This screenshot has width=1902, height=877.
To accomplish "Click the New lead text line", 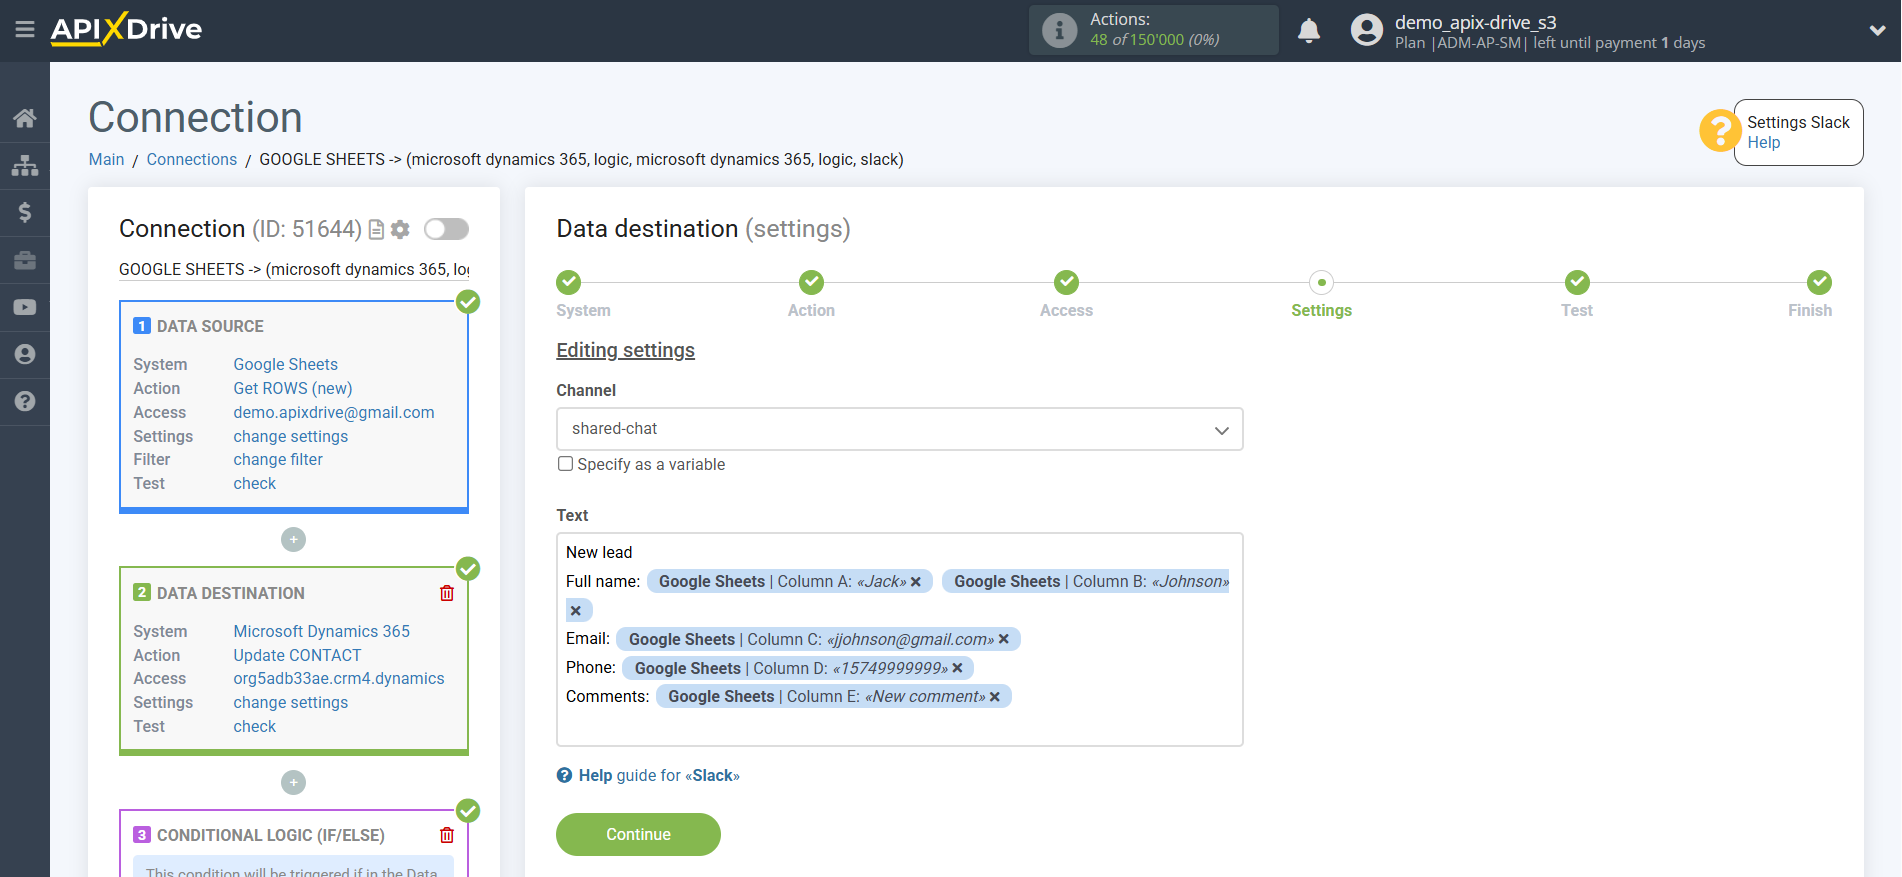I will 599,553.
